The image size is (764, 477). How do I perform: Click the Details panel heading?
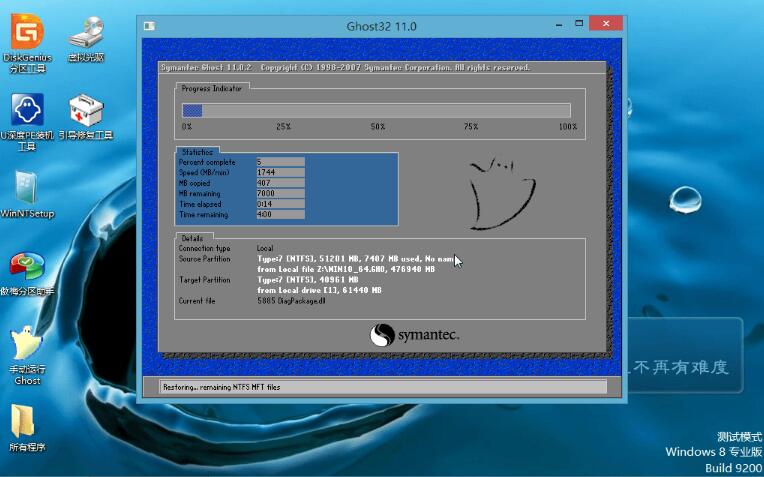tap(192, 238)
